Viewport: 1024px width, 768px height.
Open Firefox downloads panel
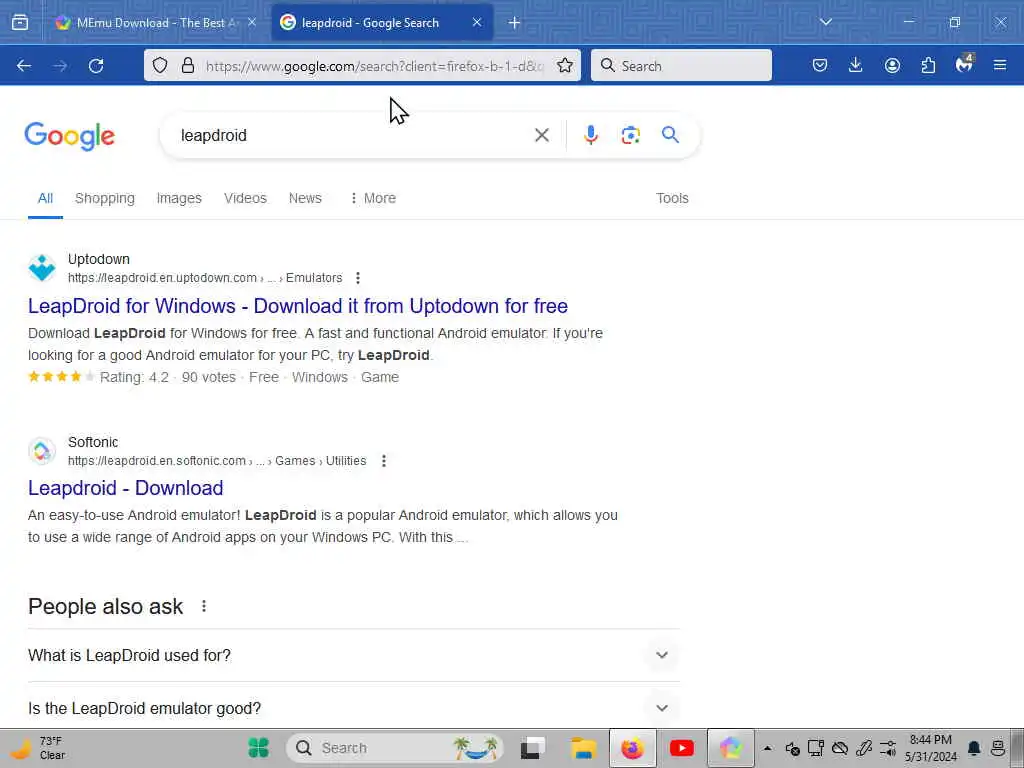tap(856, 66)
